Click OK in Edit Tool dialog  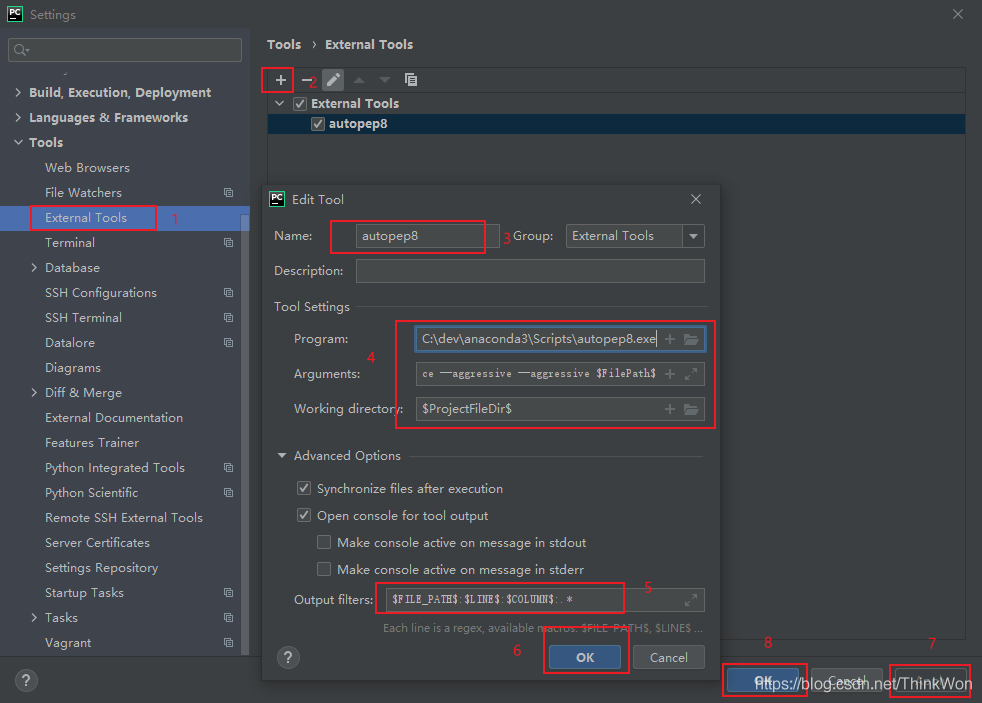click(585, 657)
